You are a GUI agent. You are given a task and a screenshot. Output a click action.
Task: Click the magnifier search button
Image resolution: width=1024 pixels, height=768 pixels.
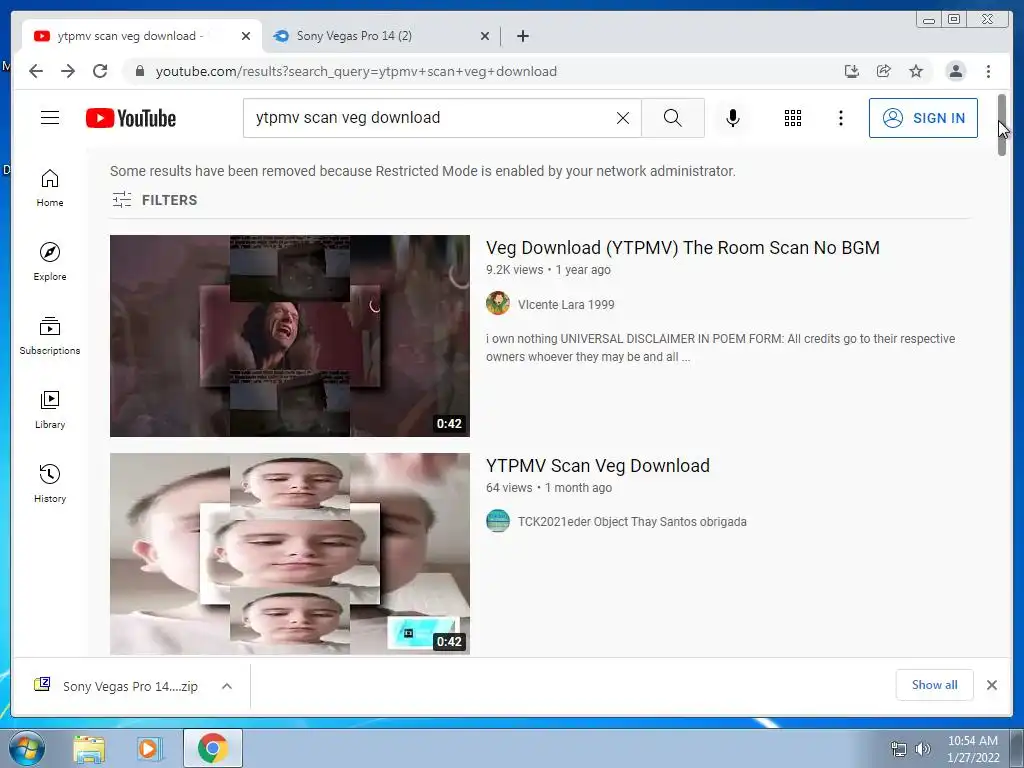pyautogui.click(x=673, y=118)
